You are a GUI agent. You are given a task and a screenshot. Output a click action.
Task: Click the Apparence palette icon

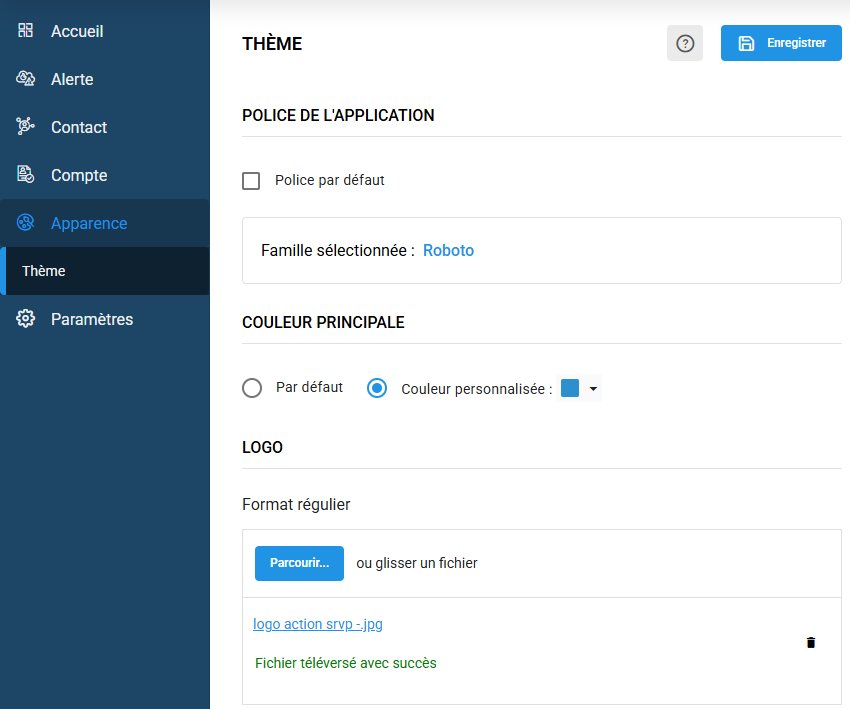click(x=27, y=223)
